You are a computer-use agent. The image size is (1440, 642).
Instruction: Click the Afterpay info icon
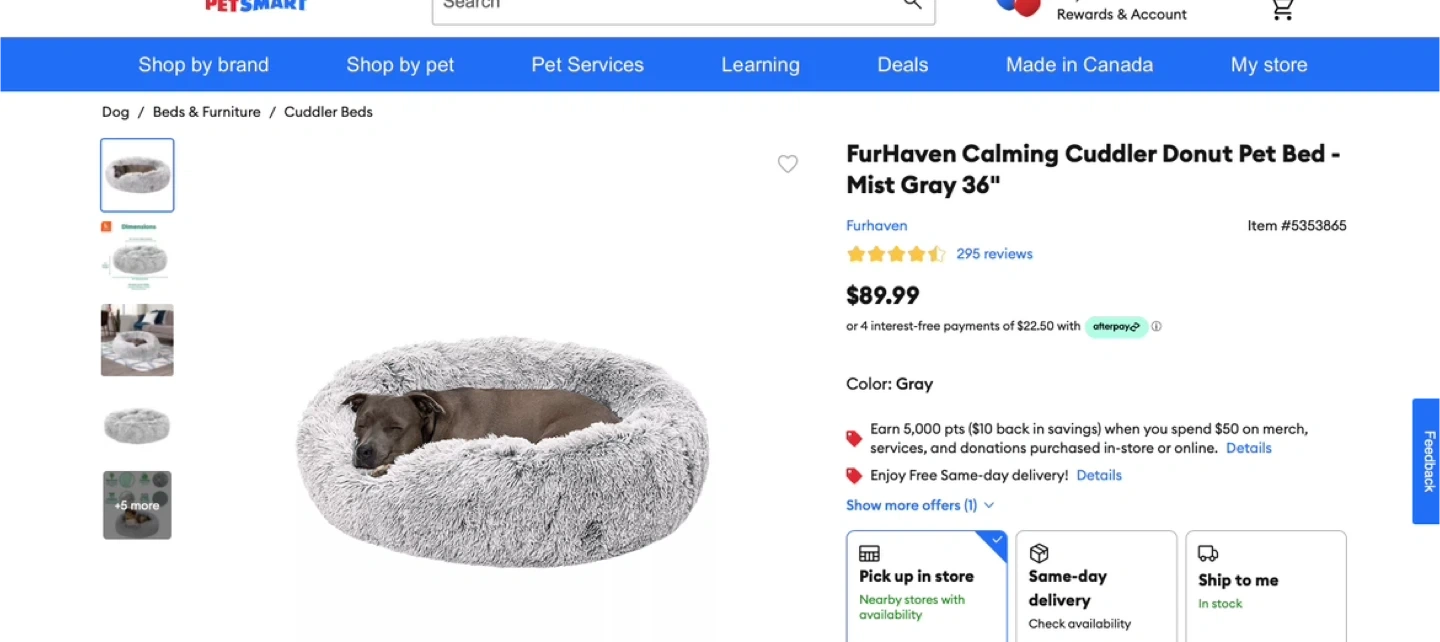coord(1156,326)
